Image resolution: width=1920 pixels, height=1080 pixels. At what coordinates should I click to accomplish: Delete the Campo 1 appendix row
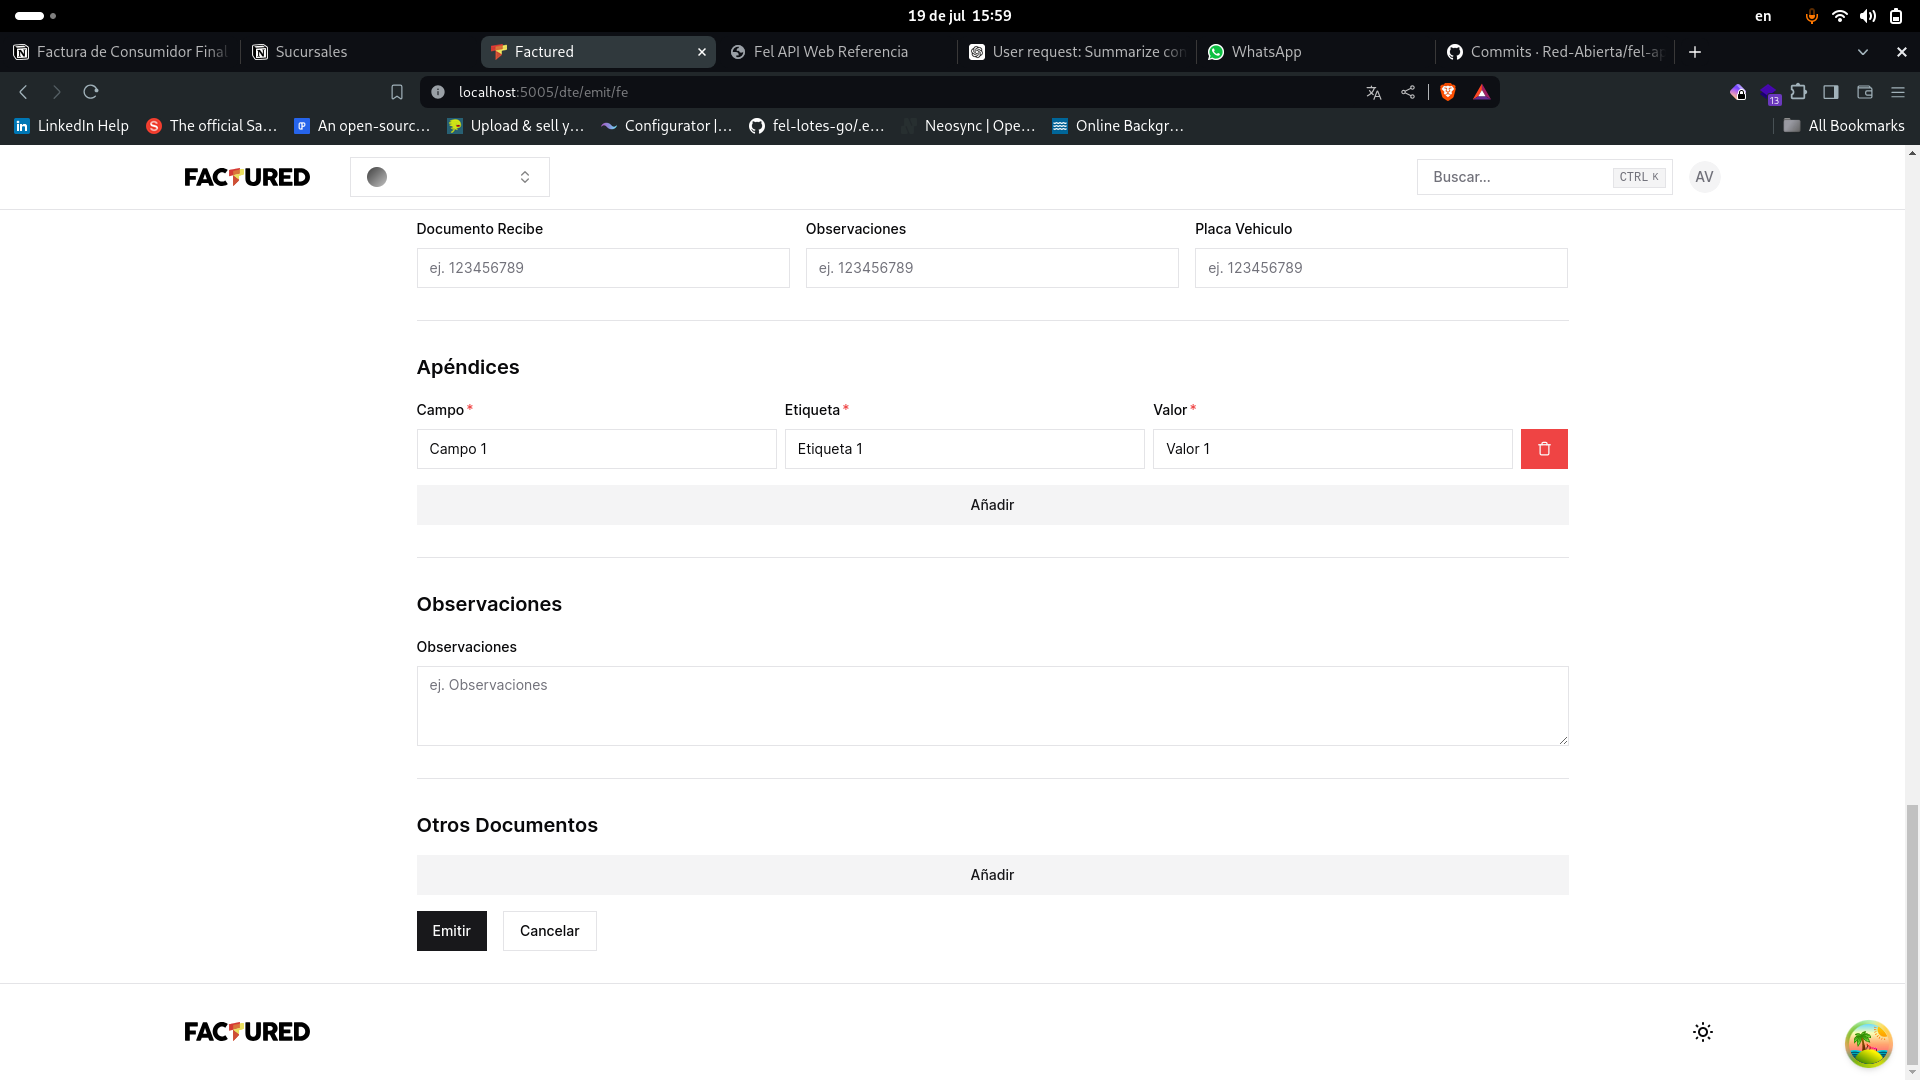pos(1544,449)
